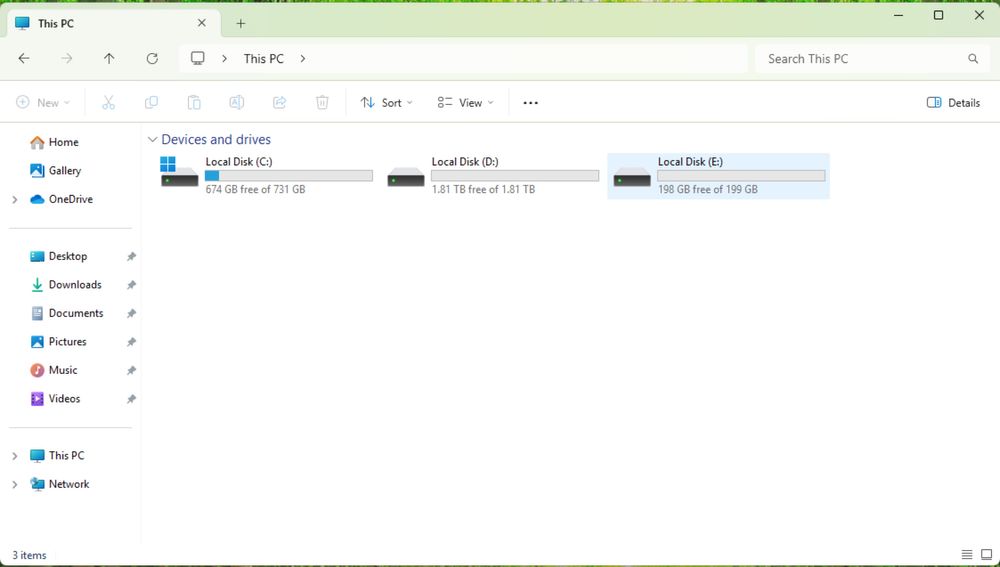The width and height of the screenshot is (1000, 567).
Task: Select the Local Disk (C:) drive icon
Action: click(179, 172)
